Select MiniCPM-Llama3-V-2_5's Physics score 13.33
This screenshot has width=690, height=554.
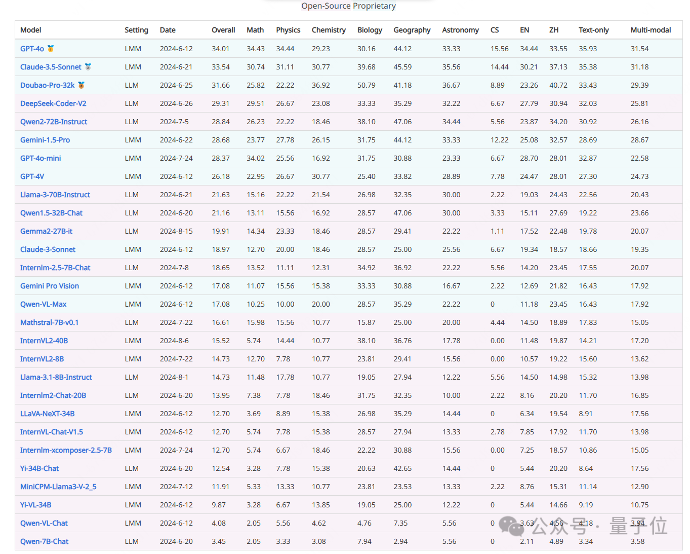pyautogui.click(x=285, y=487)
